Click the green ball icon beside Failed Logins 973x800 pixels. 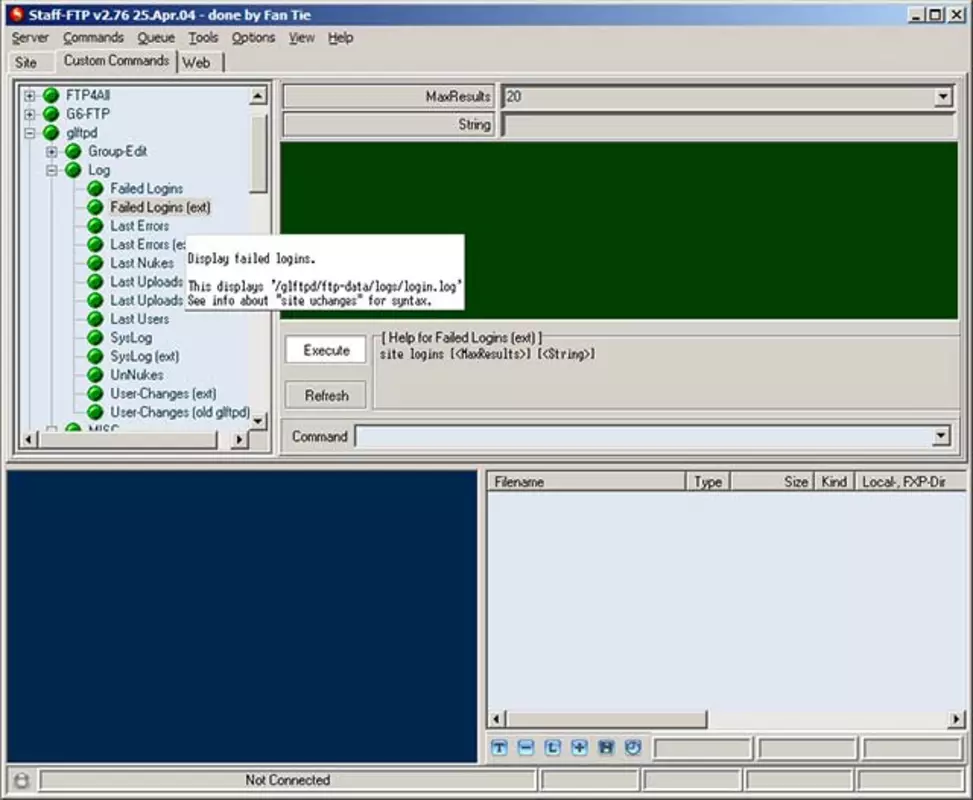coord(95,188)
